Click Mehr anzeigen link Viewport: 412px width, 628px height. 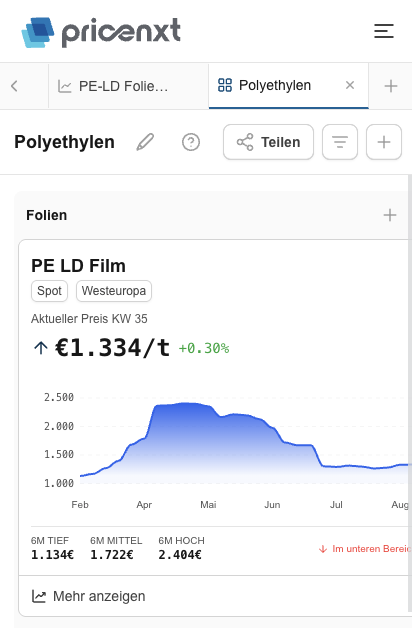point(88,596)
